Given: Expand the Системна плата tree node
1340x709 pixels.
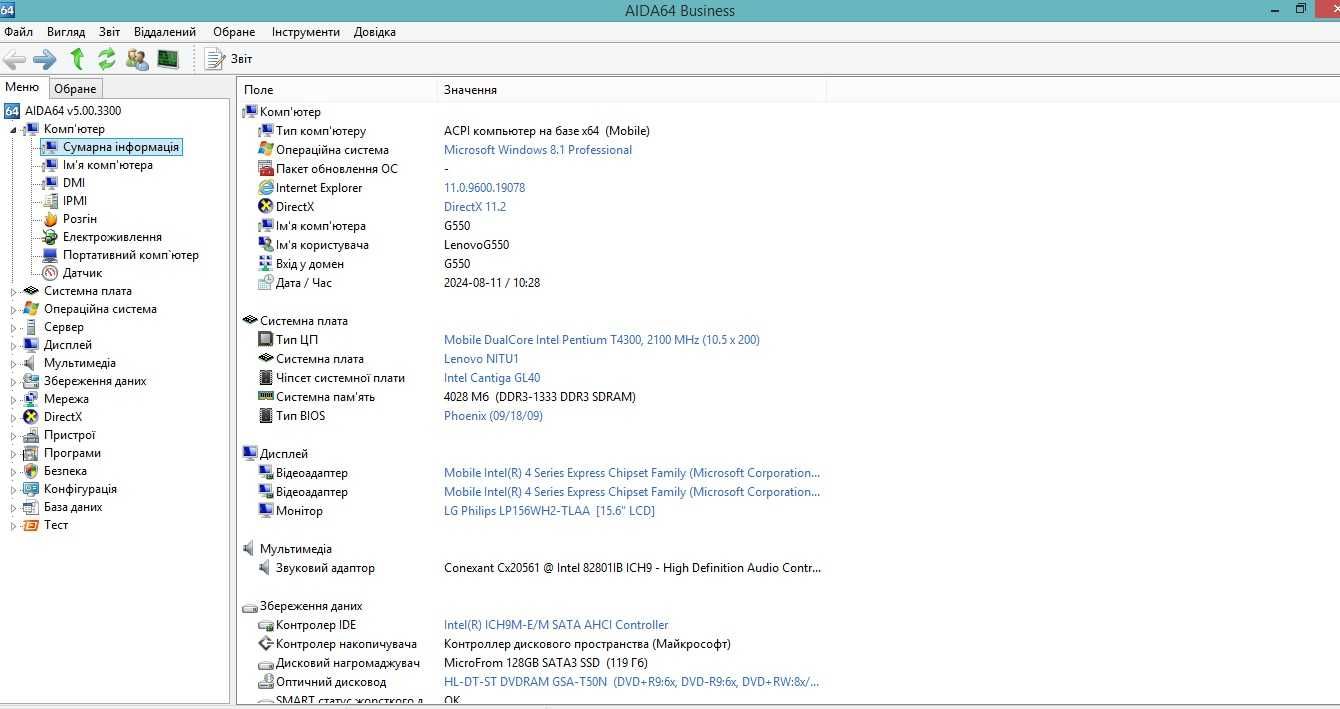Looking at the screenshot, I should point(14,291).
